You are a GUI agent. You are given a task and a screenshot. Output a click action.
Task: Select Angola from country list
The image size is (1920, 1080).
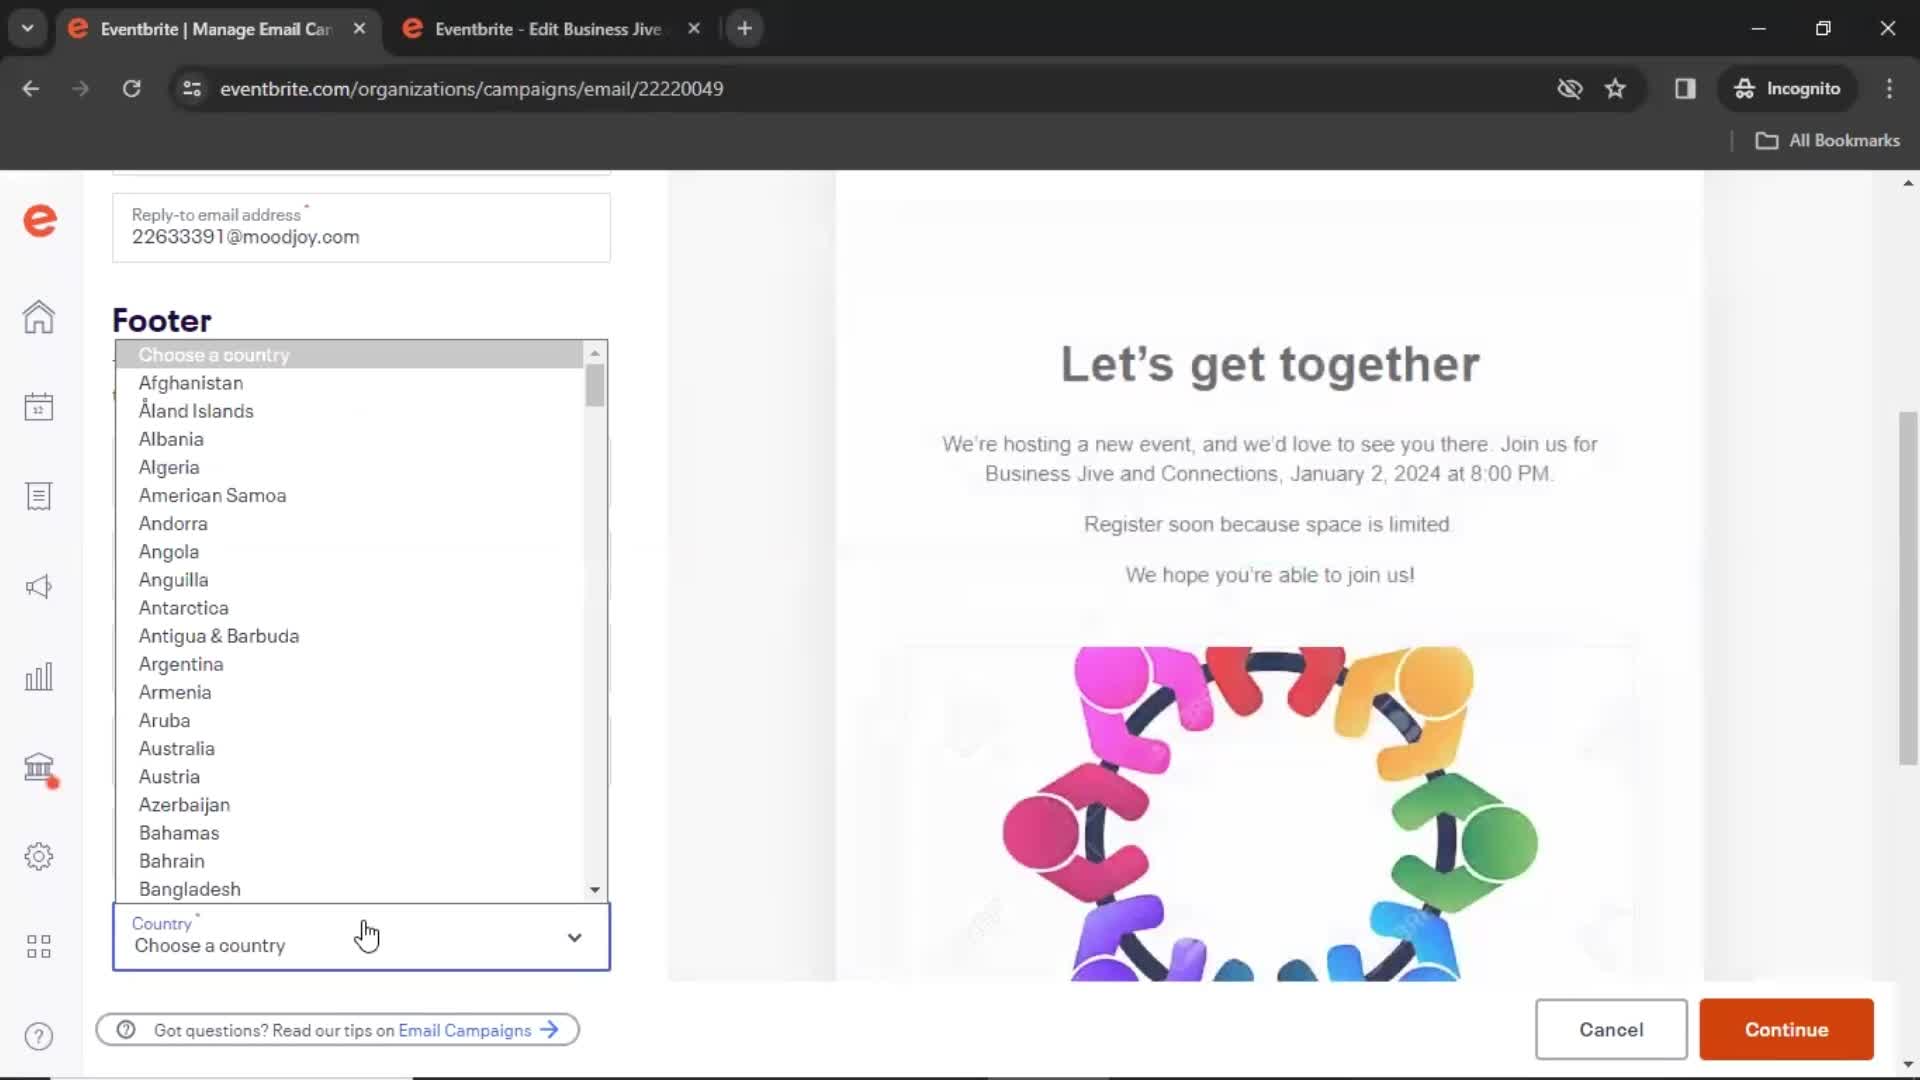349,552
